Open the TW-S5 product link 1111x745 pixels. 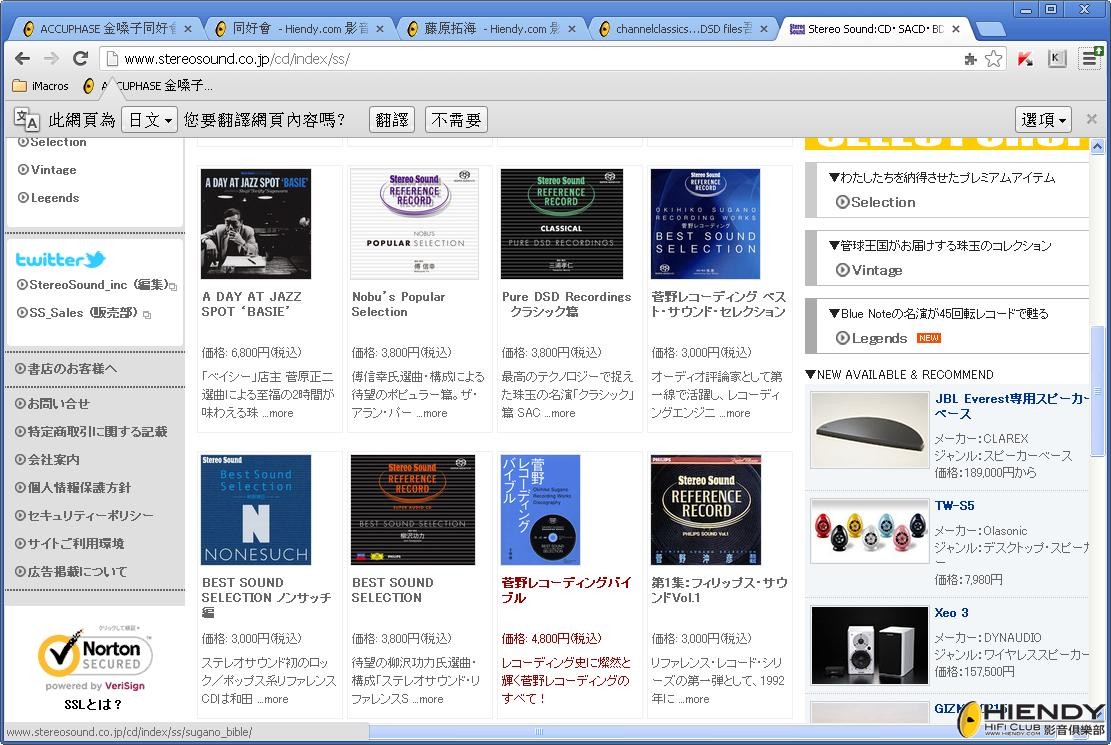954,505
